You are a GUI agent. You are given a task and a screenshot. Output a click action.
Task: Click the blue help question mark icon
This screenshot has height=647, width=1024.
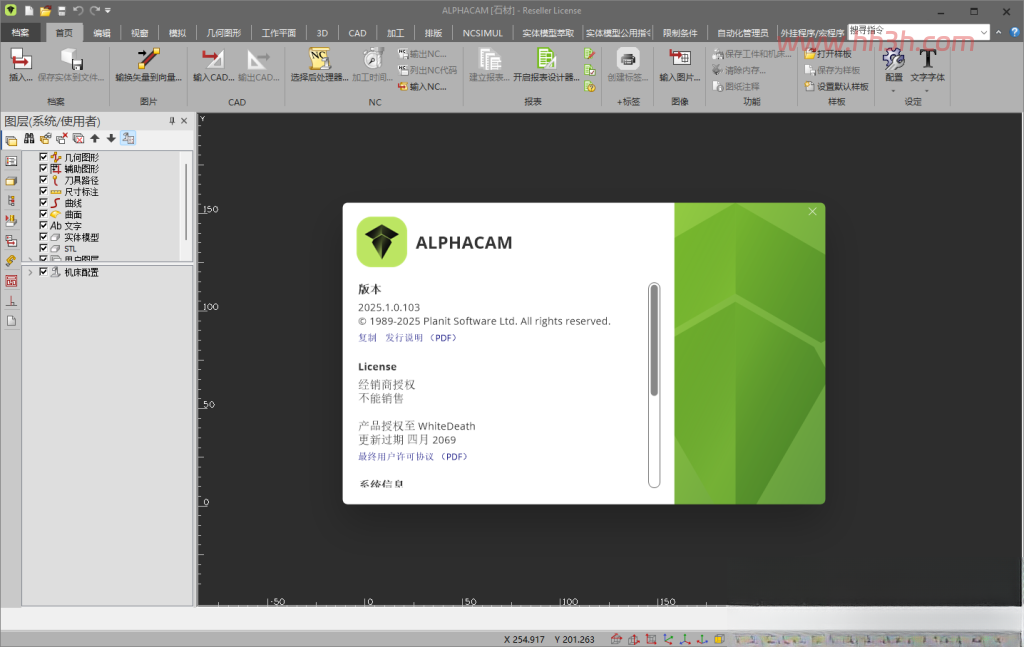coord(1015,31)
